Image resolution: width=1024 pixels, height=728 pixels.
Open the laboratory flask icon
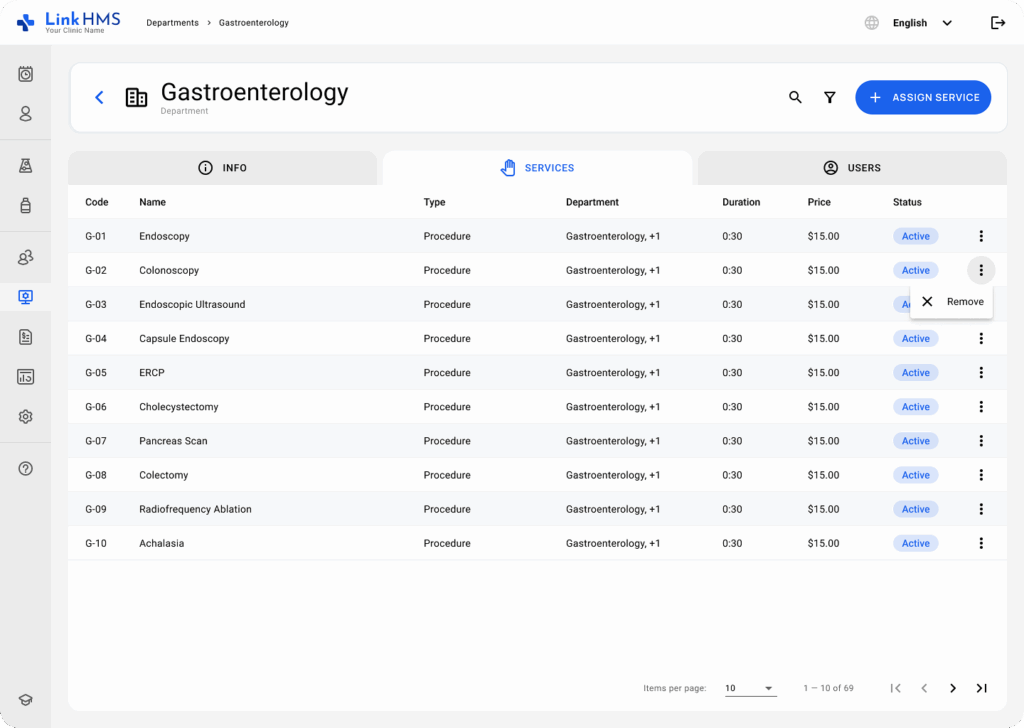coord(25,164)
